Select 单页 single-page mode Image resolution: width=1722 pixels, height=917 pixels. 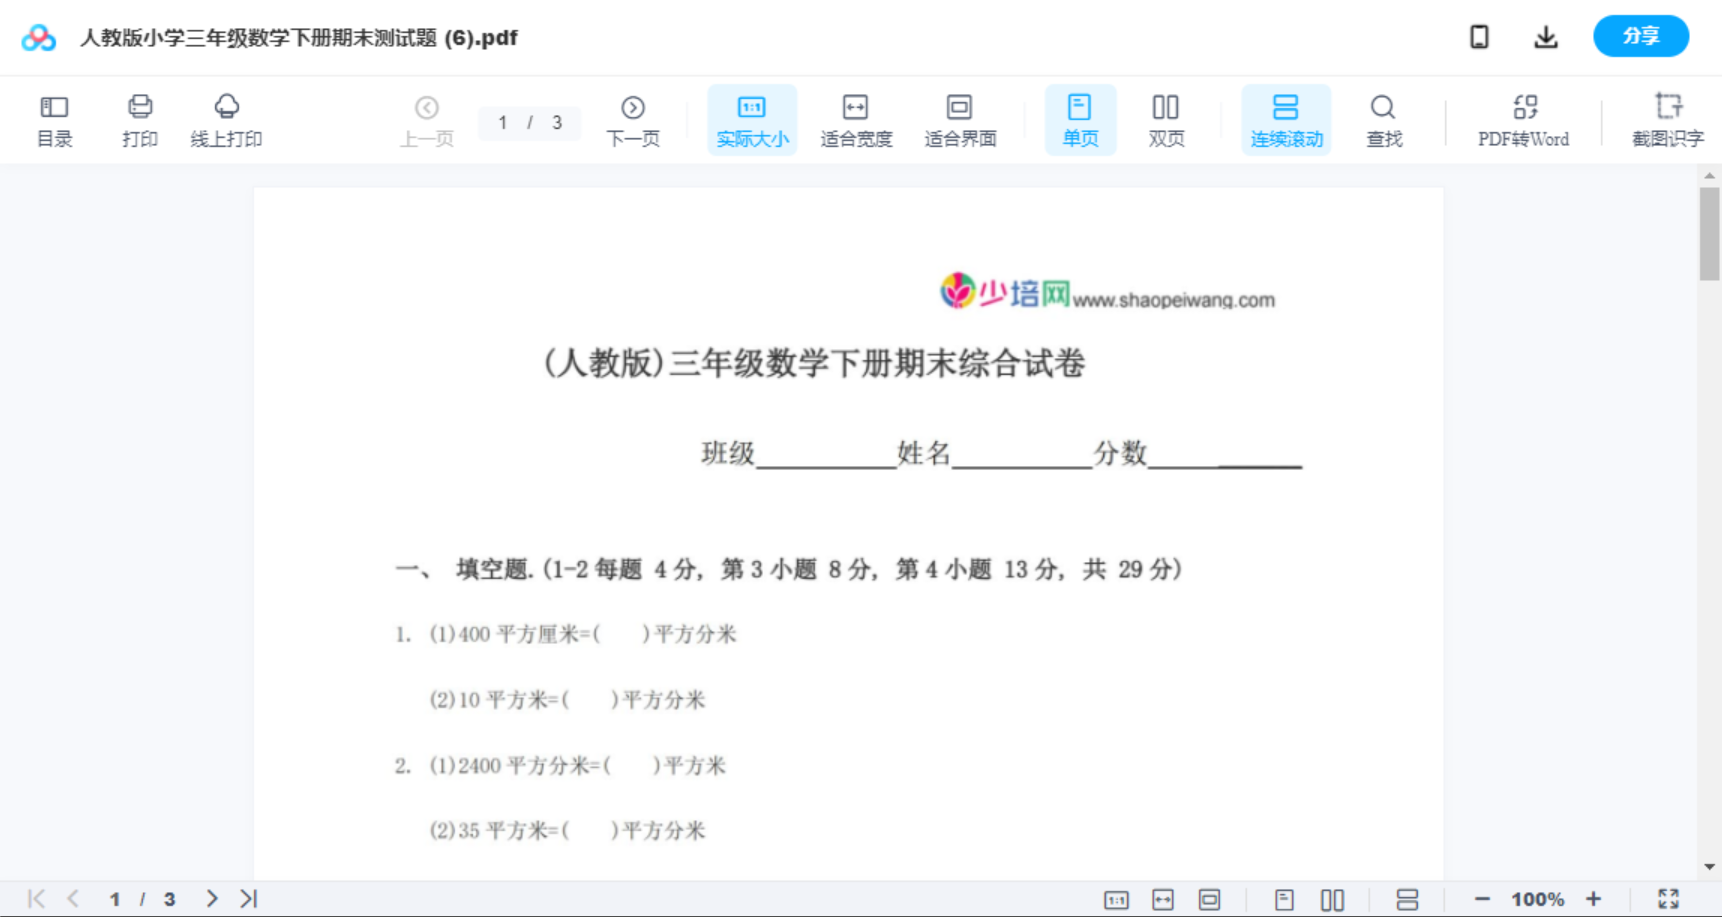coord(1080,119)
